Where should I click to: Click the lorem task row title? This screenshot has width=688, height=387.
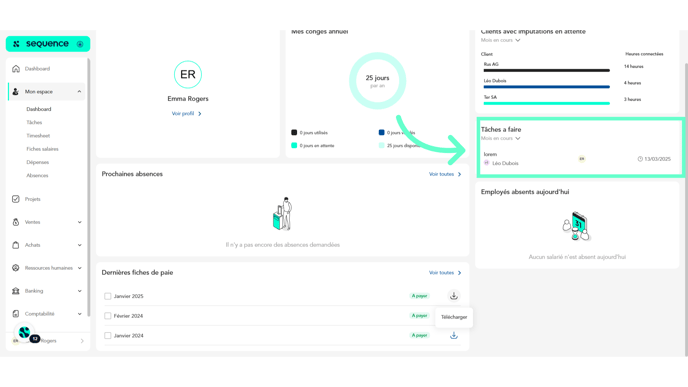[490, 154]
